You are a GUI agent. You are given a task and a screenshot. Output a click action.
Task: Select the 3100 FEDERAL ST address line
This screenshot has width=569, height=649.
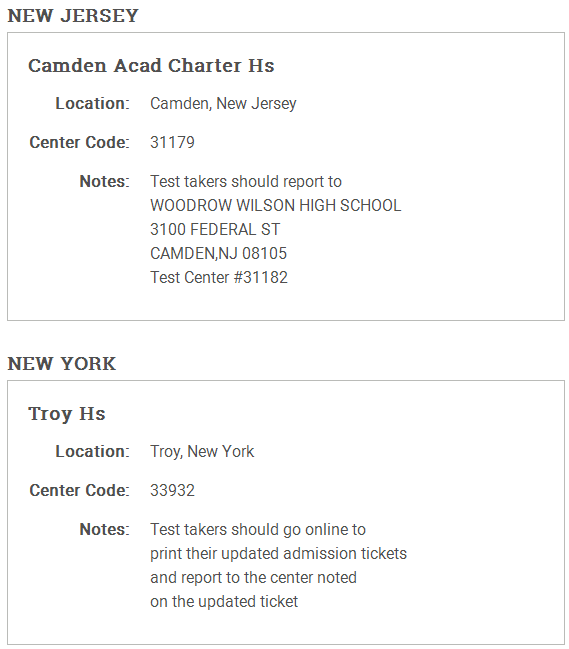(x=215, y=229)
